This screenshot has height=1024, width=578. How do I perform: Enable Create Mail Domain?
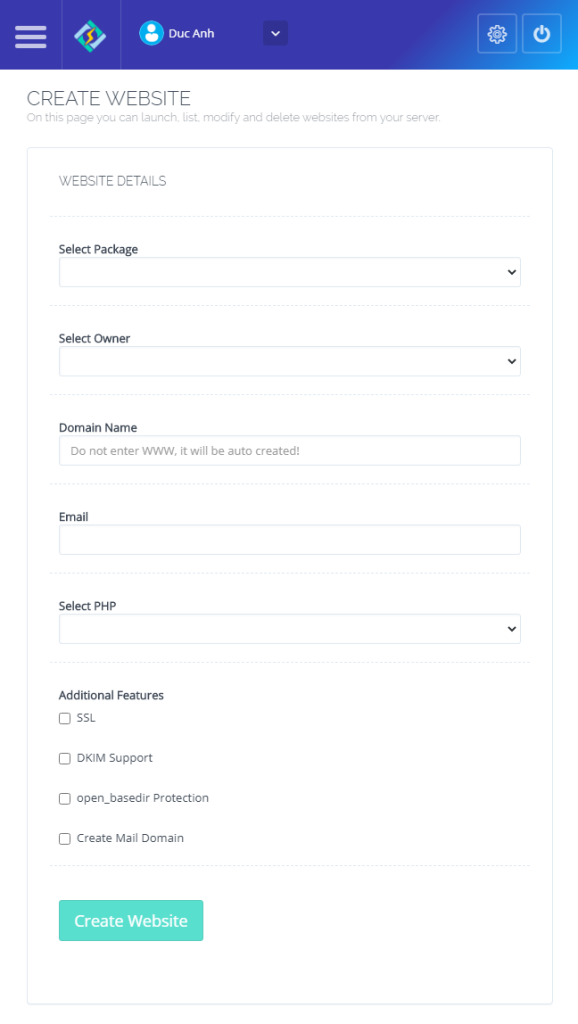pyautogui.click(x=64, y=838)
